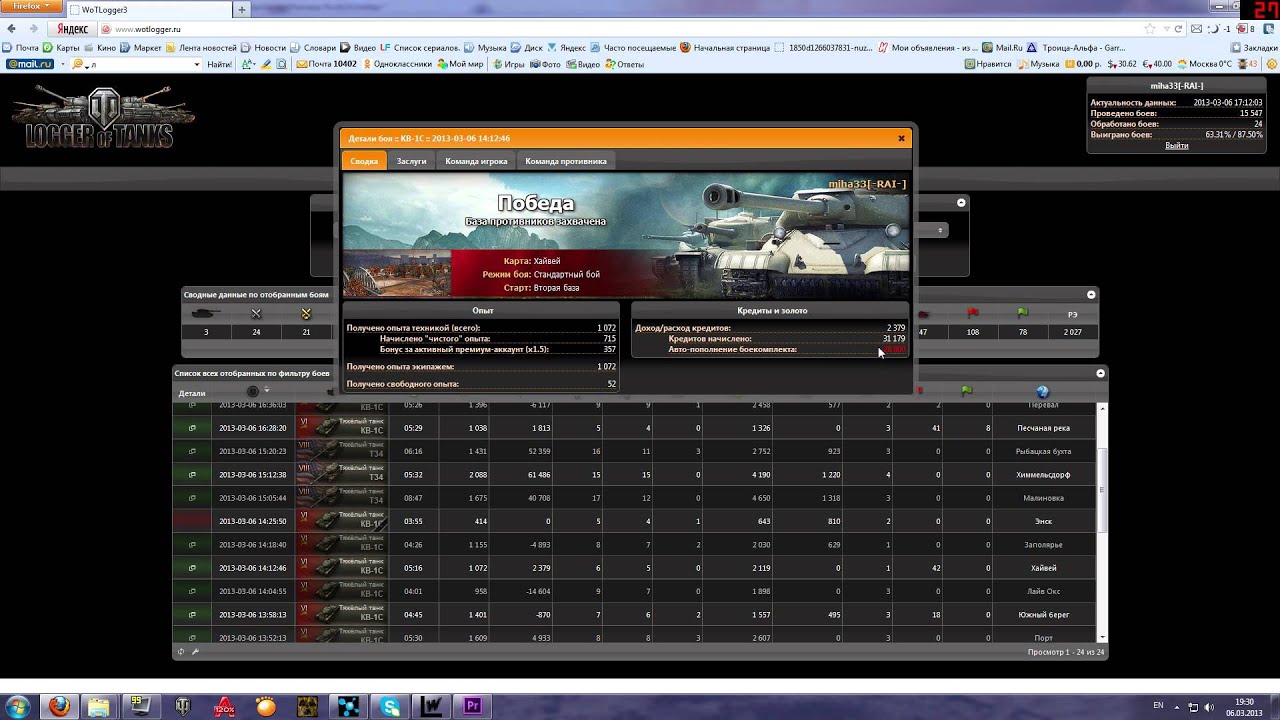Image resolution: width=1280 pixels, height=720 pixels.
Task: Open the Почта bookmark
Action: pyautogui.click(x=20, y=47)
